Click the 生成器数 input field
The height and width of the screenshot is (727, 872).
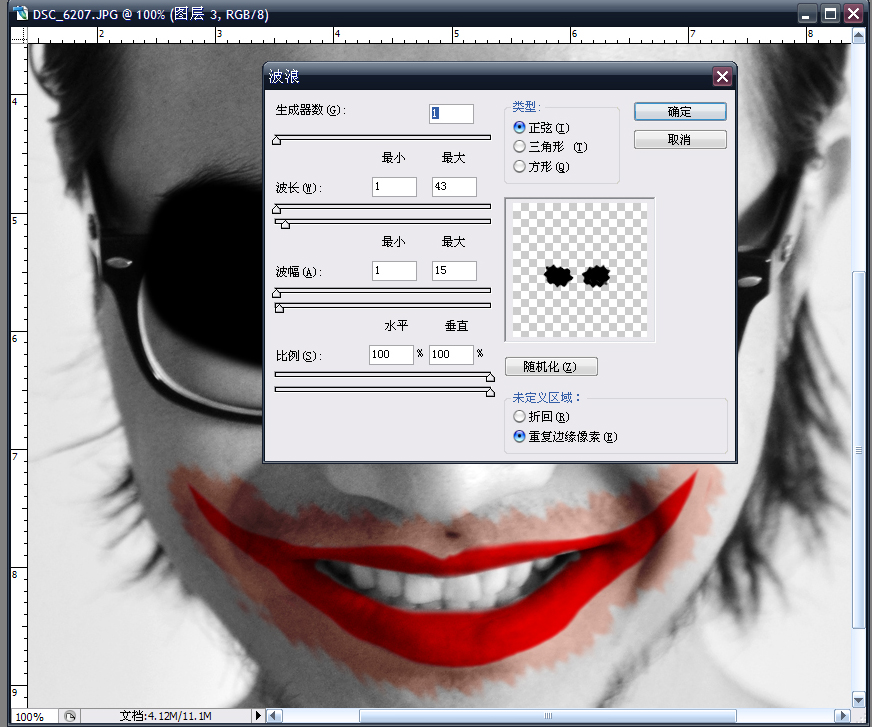coord(451,113)
